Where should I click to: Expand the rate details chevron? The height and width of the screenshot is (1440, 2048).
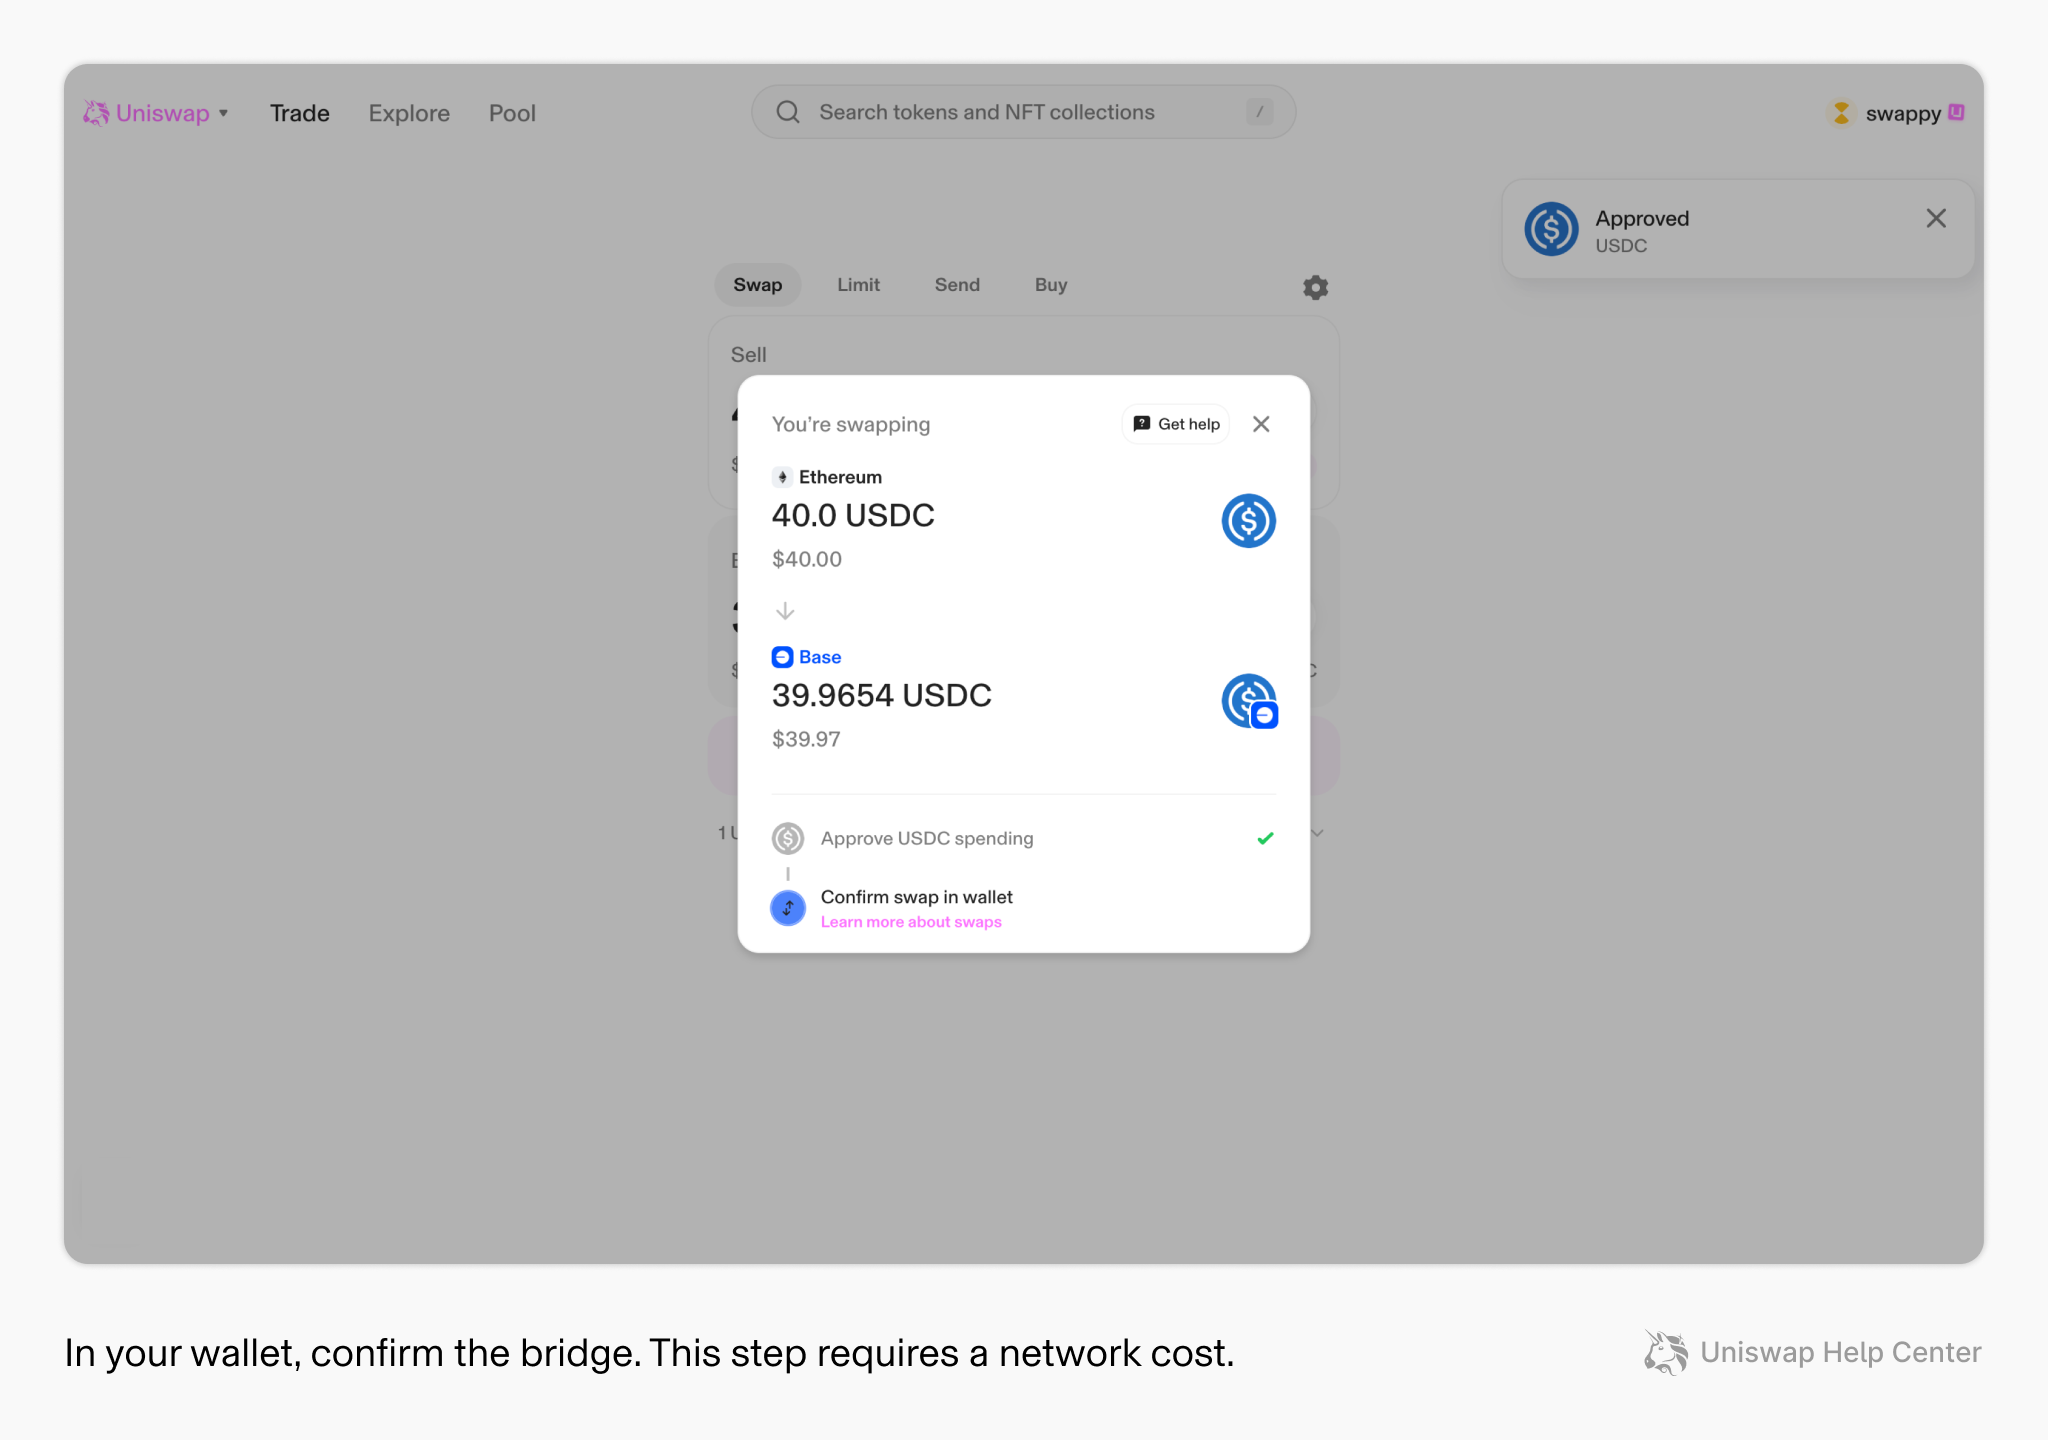tap(1317, 833)
